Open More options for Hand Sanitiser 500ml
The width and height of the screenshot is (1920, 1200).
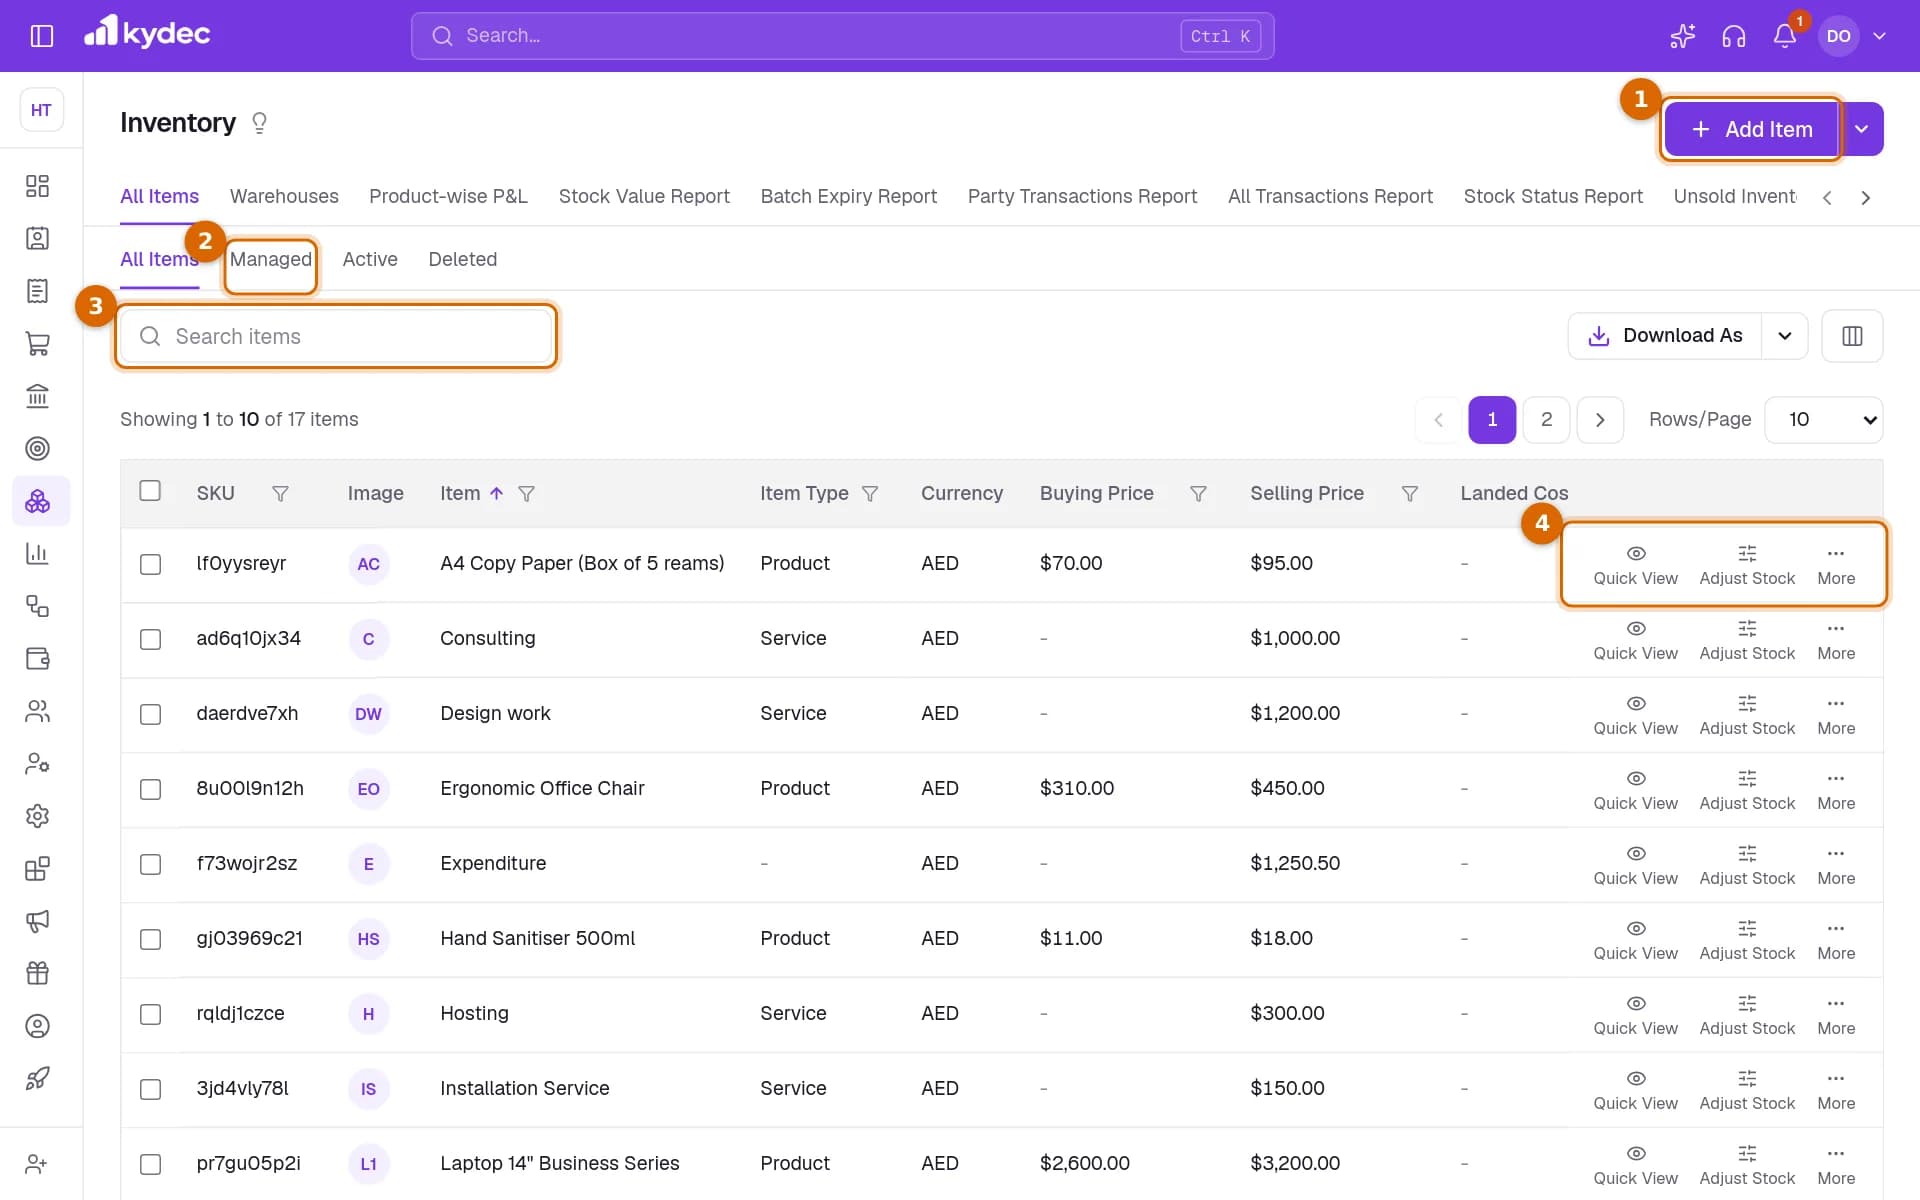click(1835, 940)
